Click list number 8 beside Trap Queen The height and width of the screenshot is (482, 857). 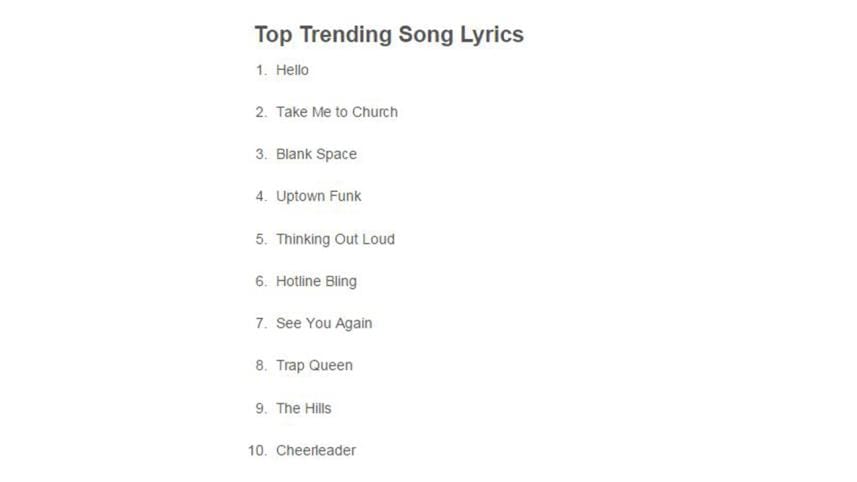point(261,365)
